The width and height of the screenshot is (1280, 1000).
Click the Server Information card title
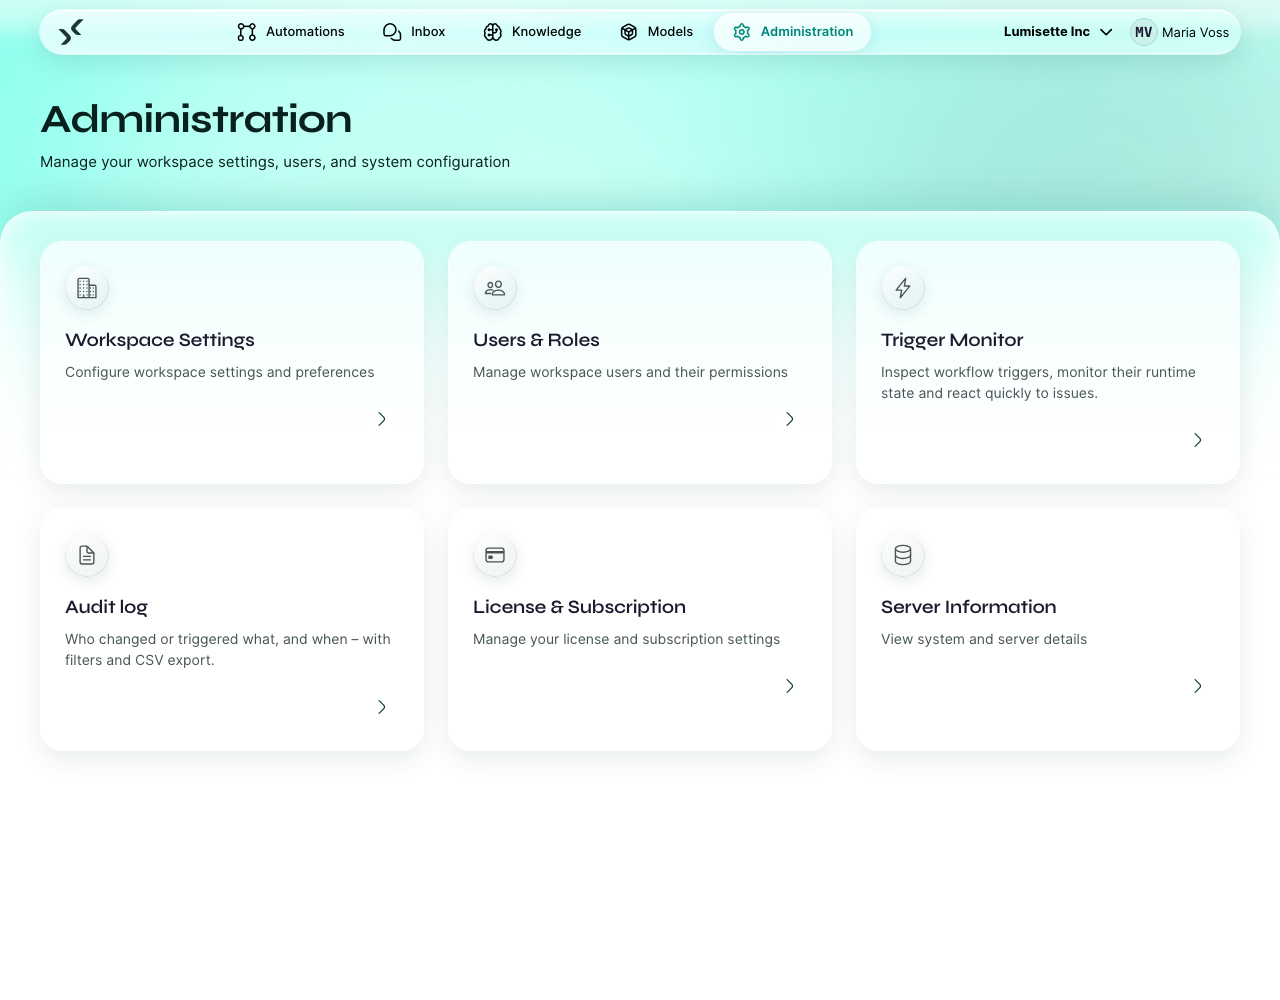pos(968,607)
